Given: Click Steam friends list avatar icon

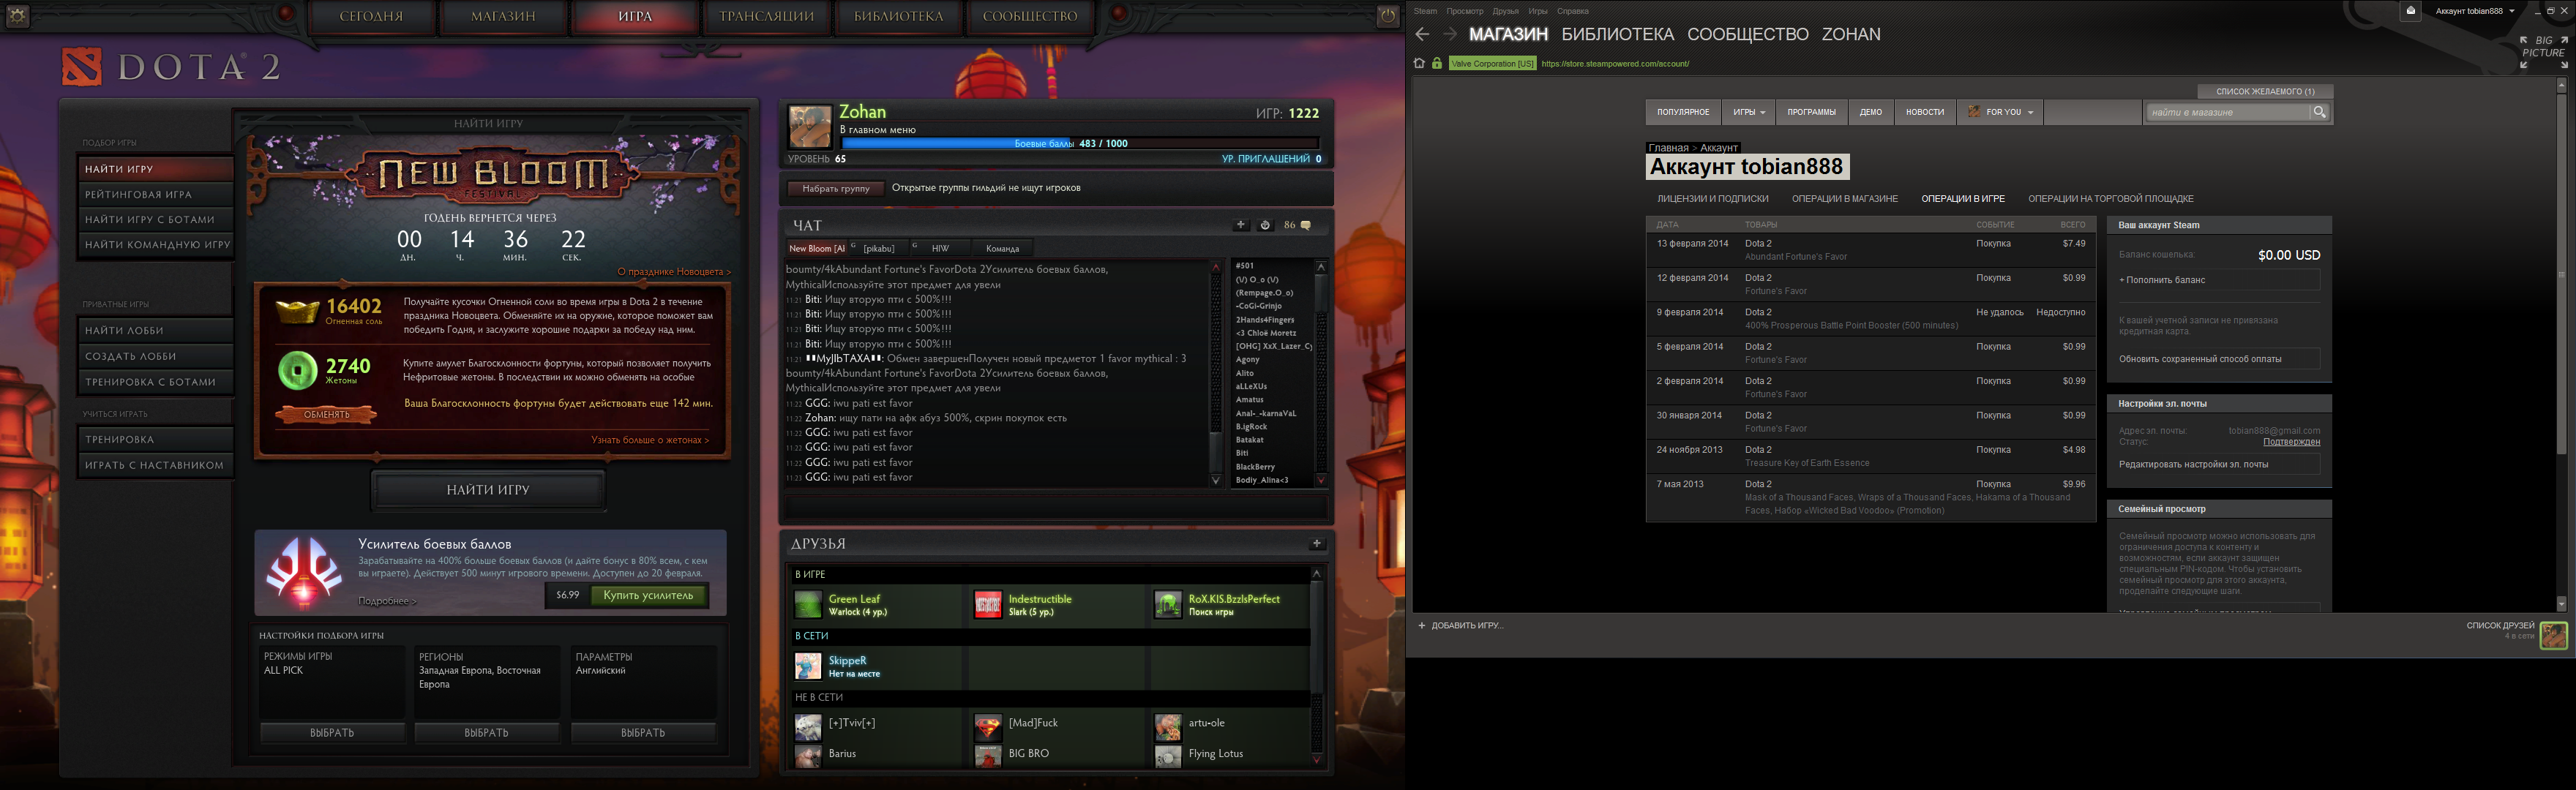Looking at the screenshot, I should (2553, 635).
